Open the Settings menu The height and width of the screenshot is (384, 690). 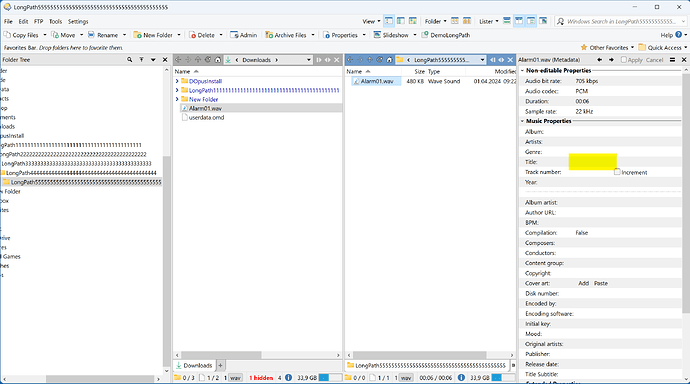[78, 21]
